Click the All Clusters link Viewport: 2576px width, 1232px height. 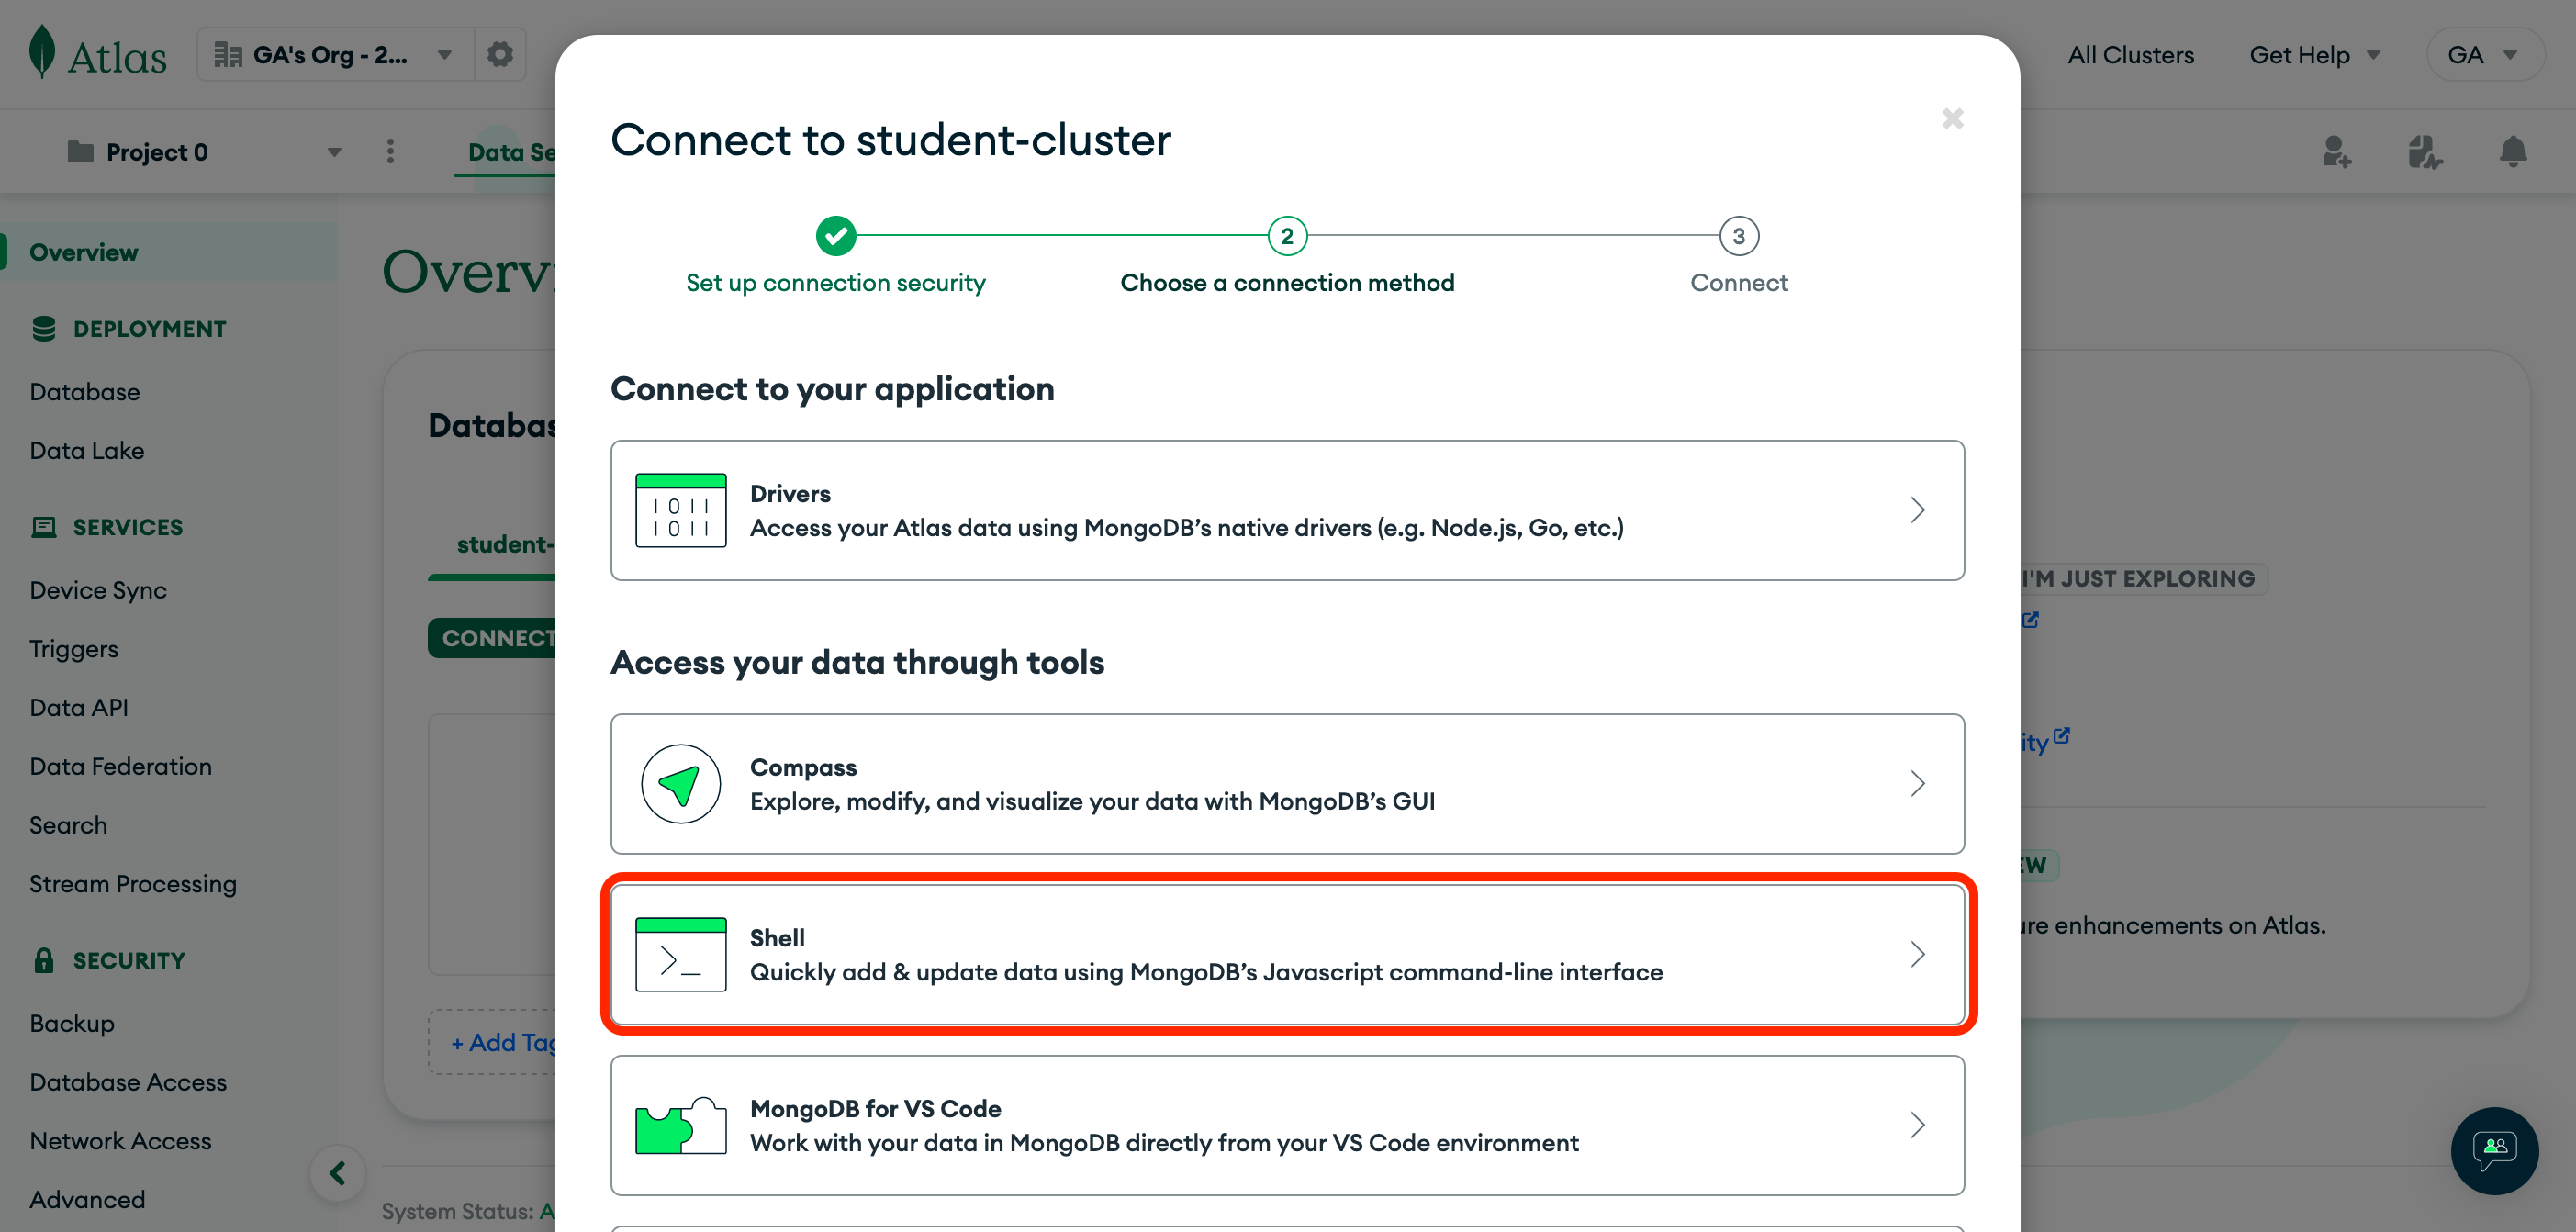(2130, 55)
